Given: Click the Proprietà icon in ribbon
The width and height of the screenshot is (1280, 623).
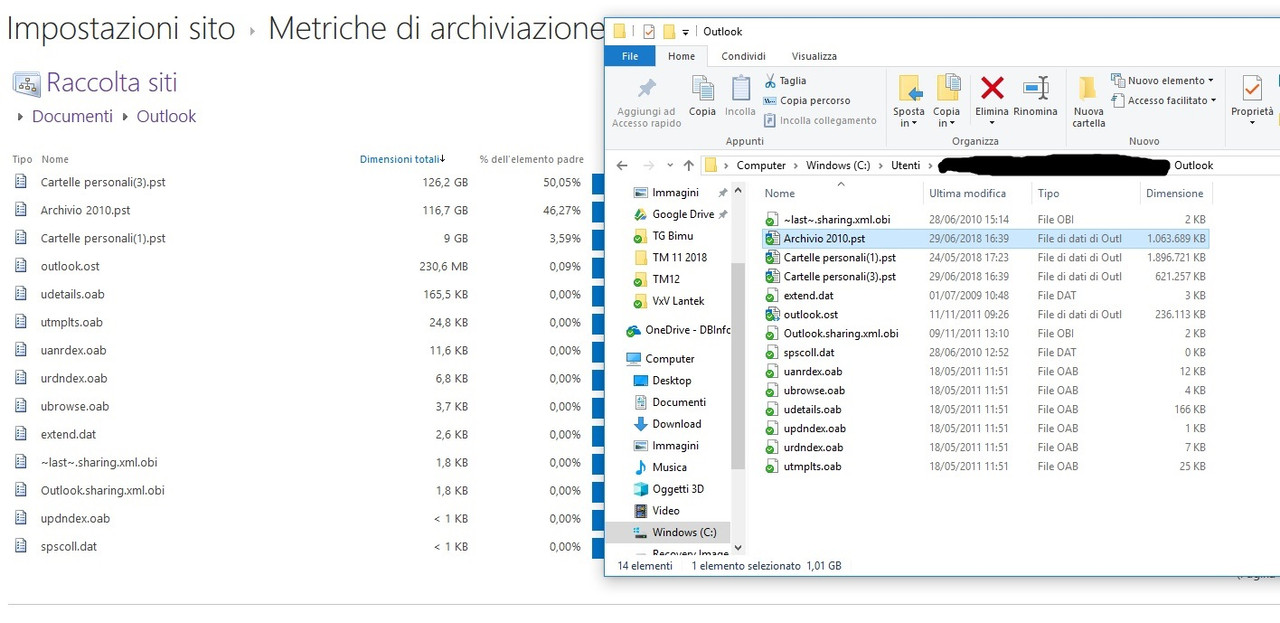Looking at the screenshot, I should 1251,88.
